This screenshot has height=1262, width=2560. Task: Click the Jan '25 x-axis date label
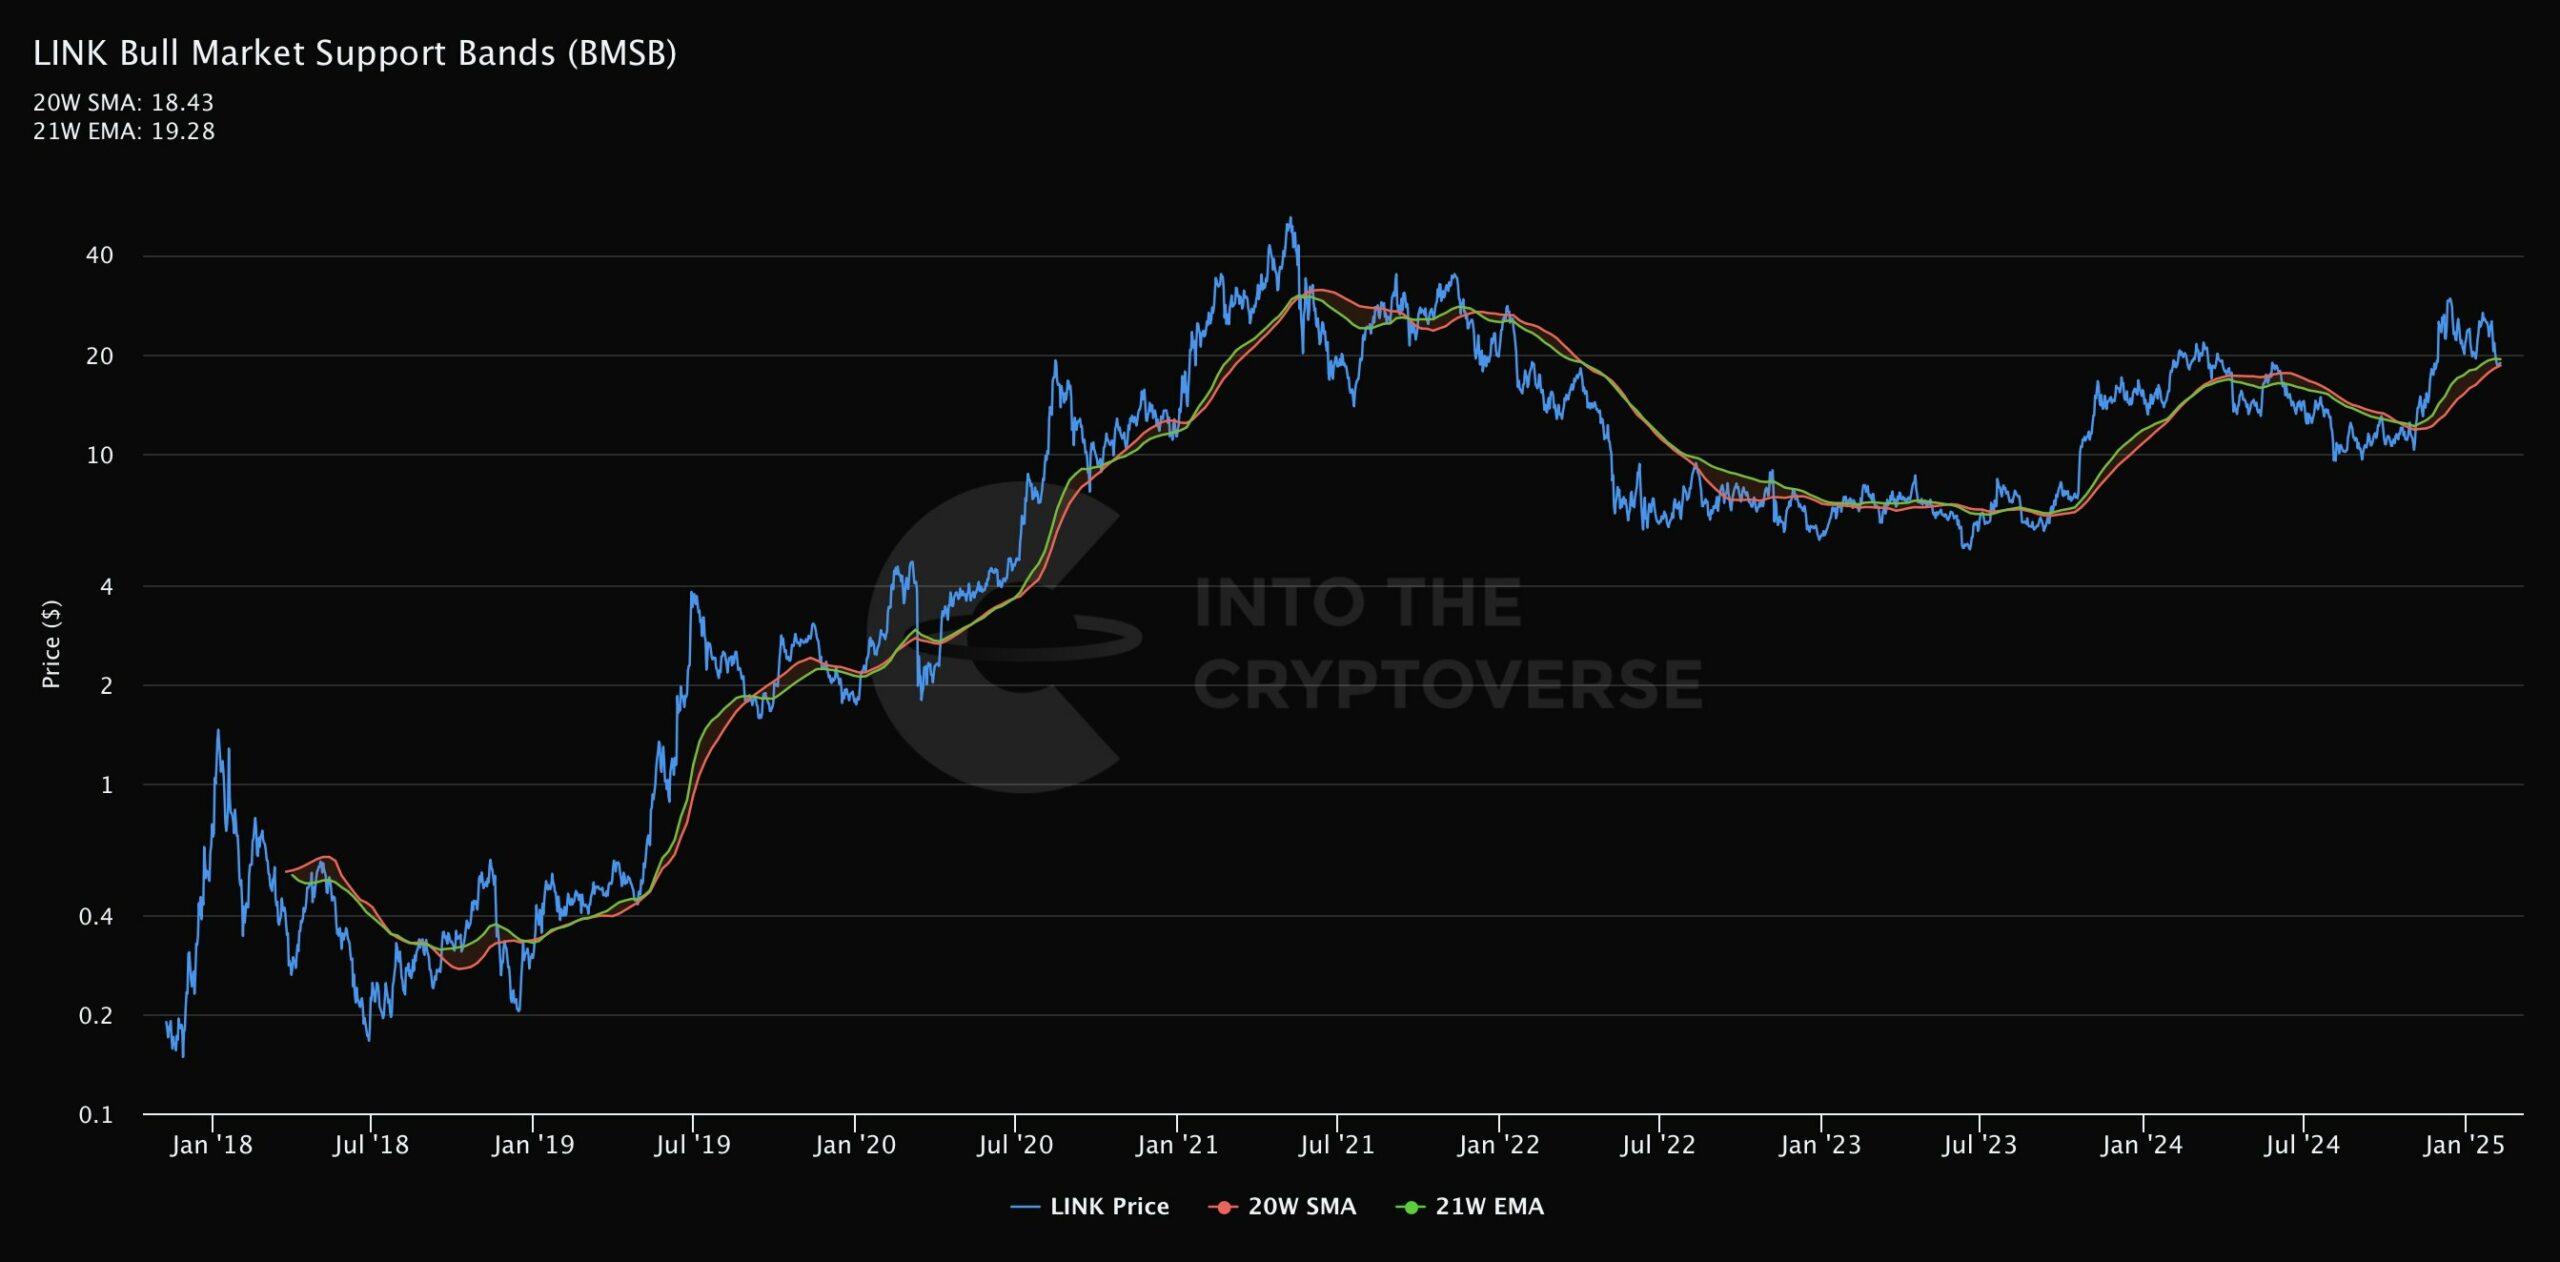[2463, 1145]
